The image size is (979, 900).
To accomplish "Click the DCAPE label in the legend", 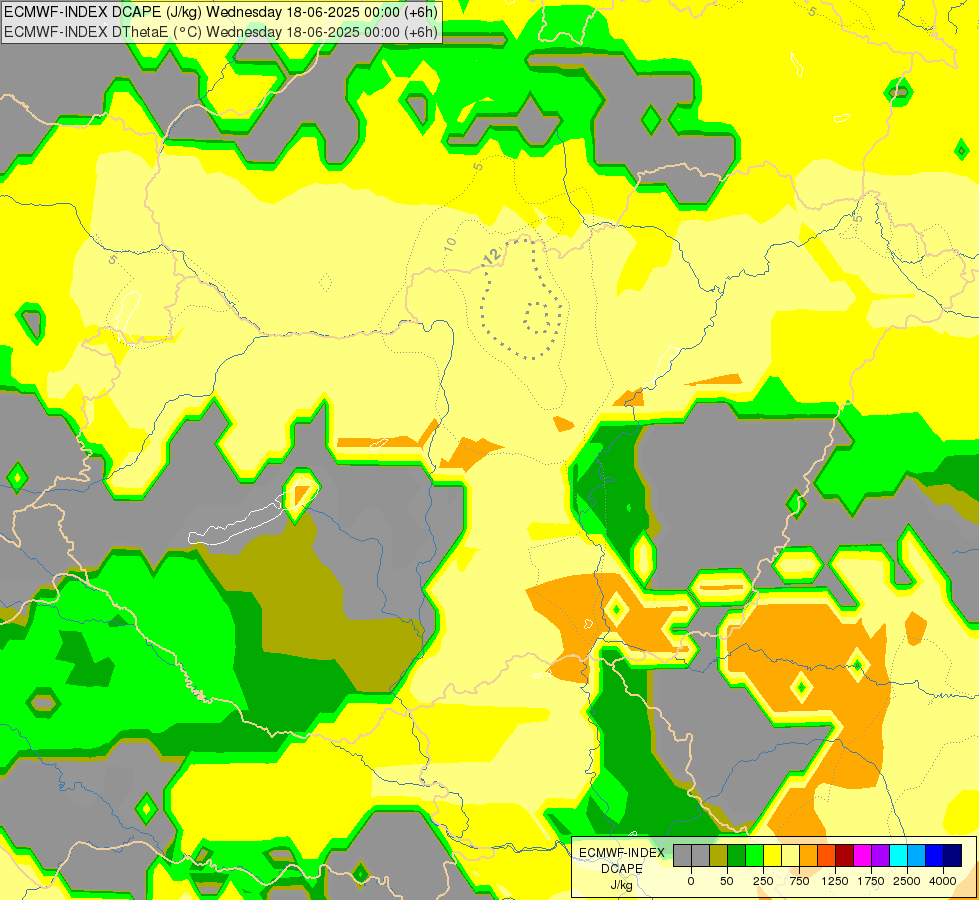I will pyautogui.click(x=622, y=869).
